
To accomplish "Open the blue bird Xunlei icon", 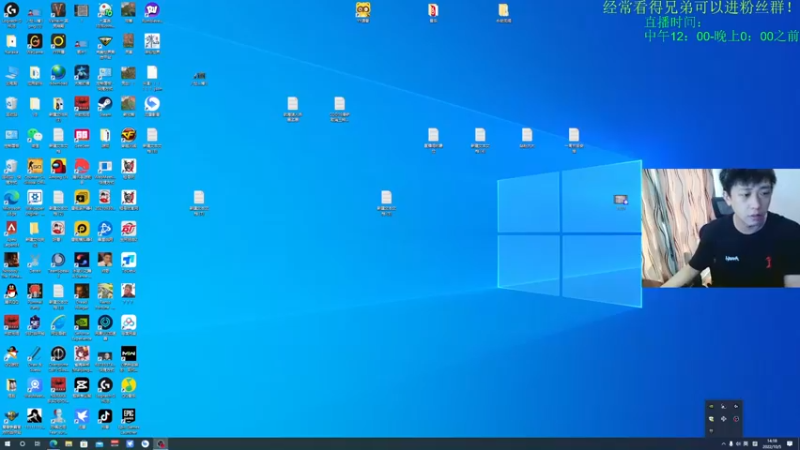I will tap(82, 416).
